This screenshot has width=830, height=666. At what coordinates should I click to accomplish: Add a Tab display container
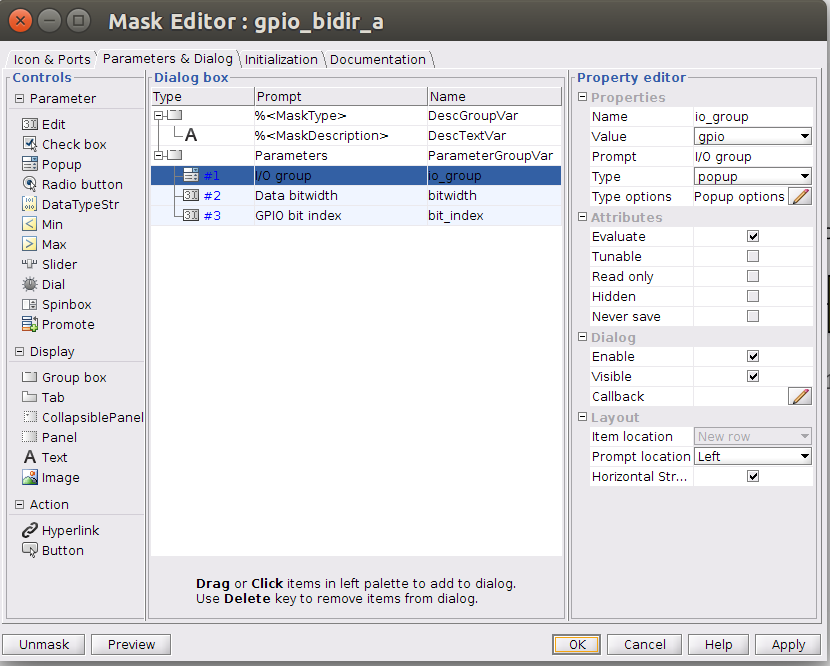point(43,398)
